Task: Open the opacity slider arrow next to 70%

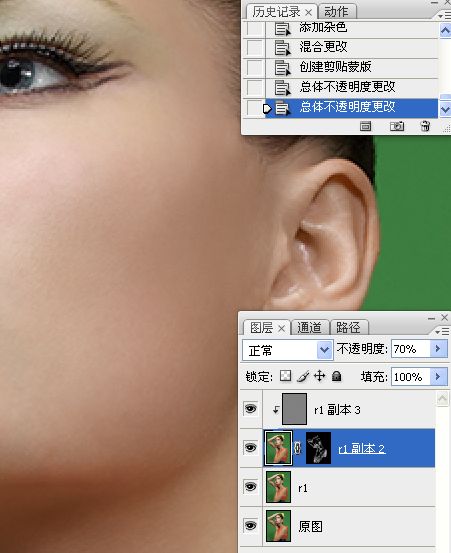Action: point(438,349)
